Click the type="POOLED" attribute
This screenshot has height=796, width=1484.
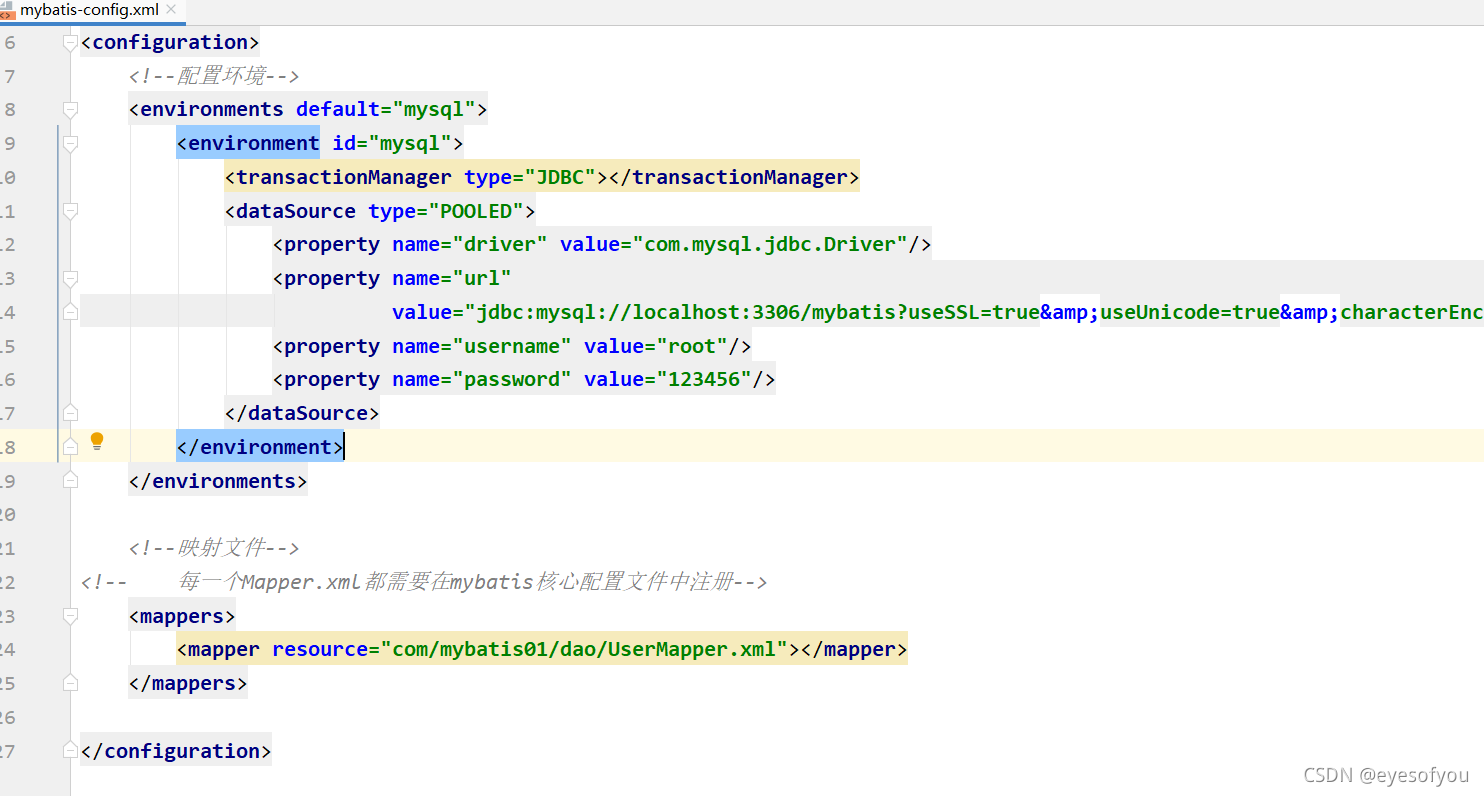(x=446, y=211)
